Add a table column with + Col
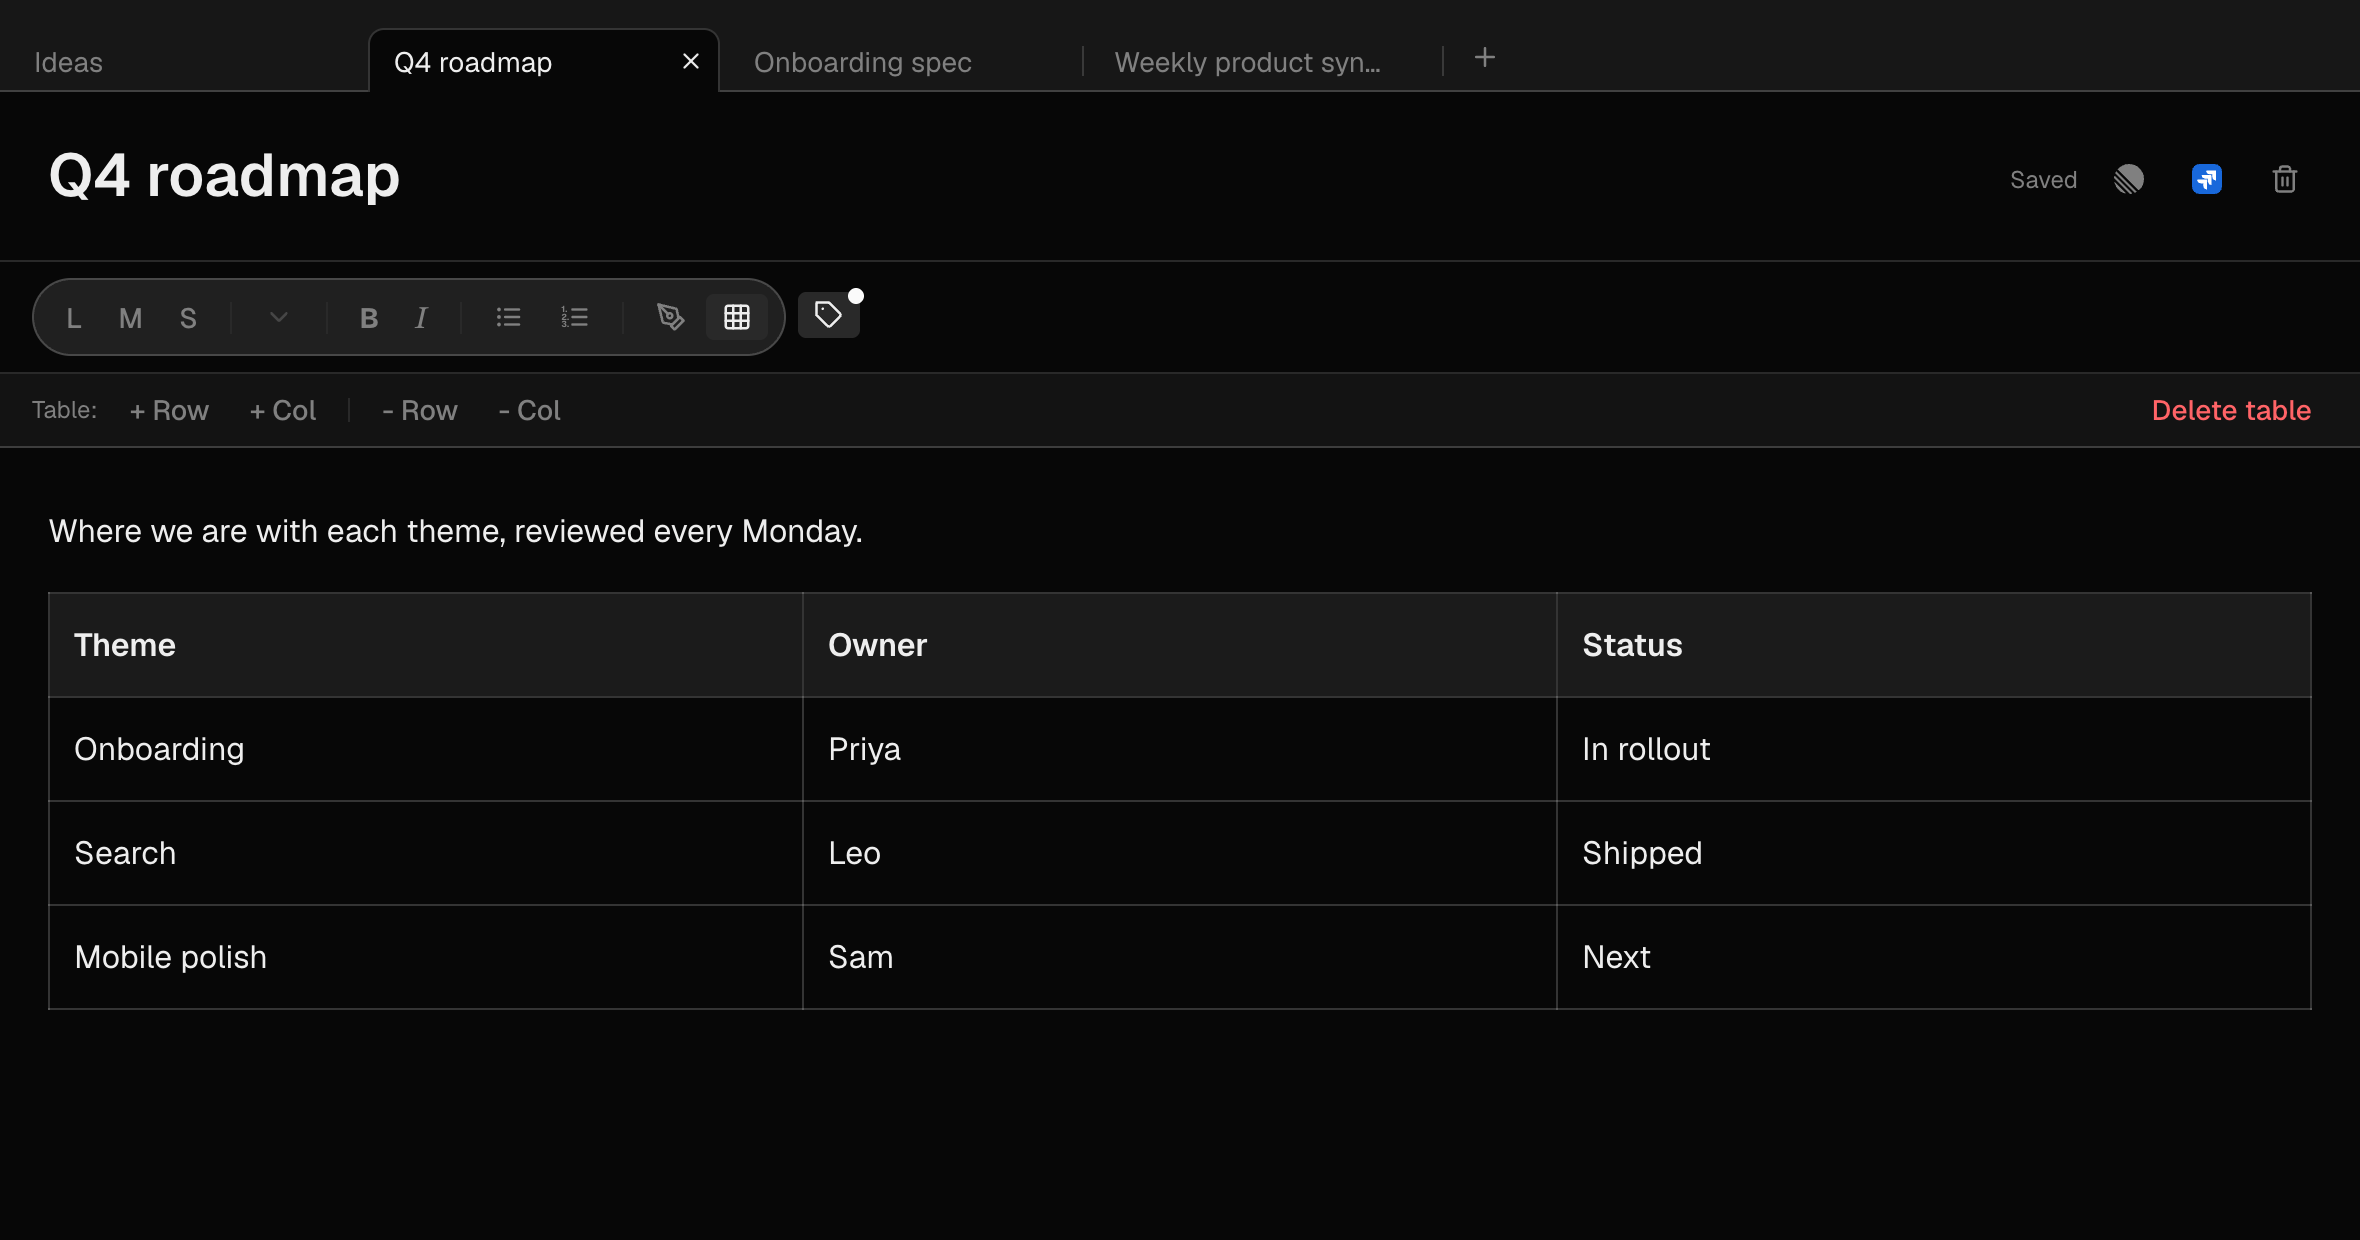2360x1240 pixels. click(283, 411)
